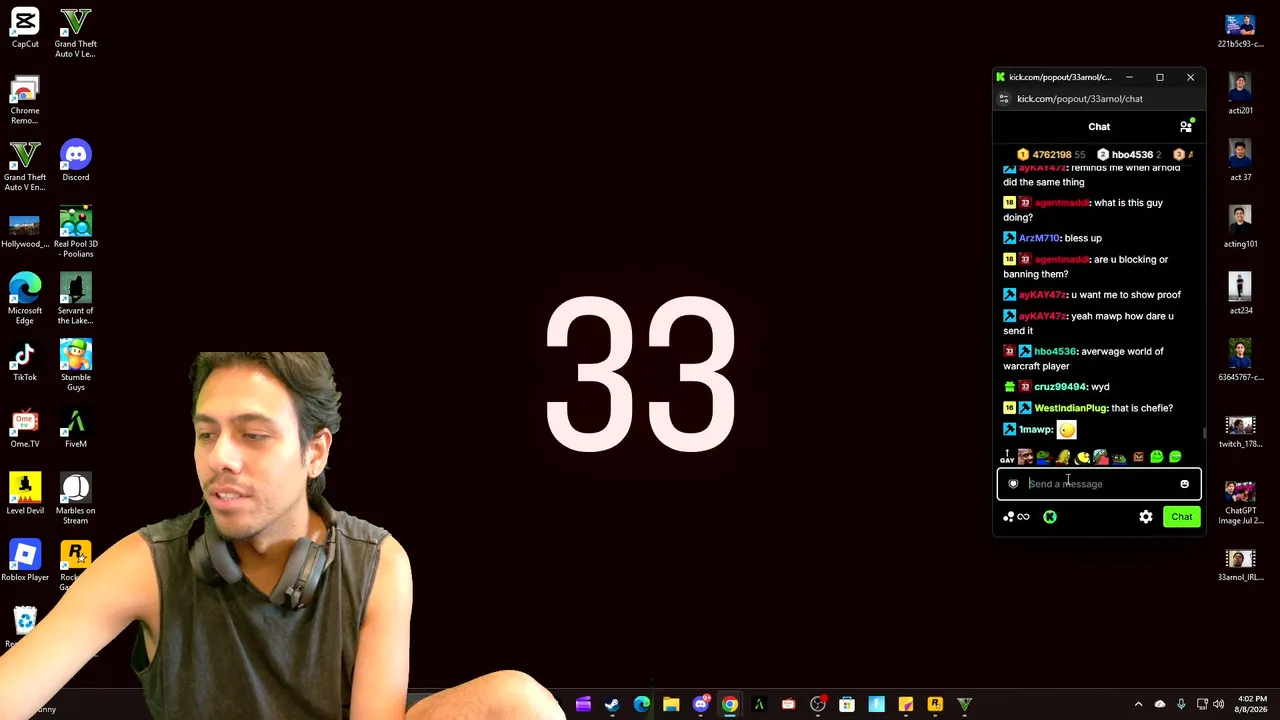1280x720 pixels.
Task: Click top gifter 4762198 leaderboard entry
Action: pos(1050,155)
